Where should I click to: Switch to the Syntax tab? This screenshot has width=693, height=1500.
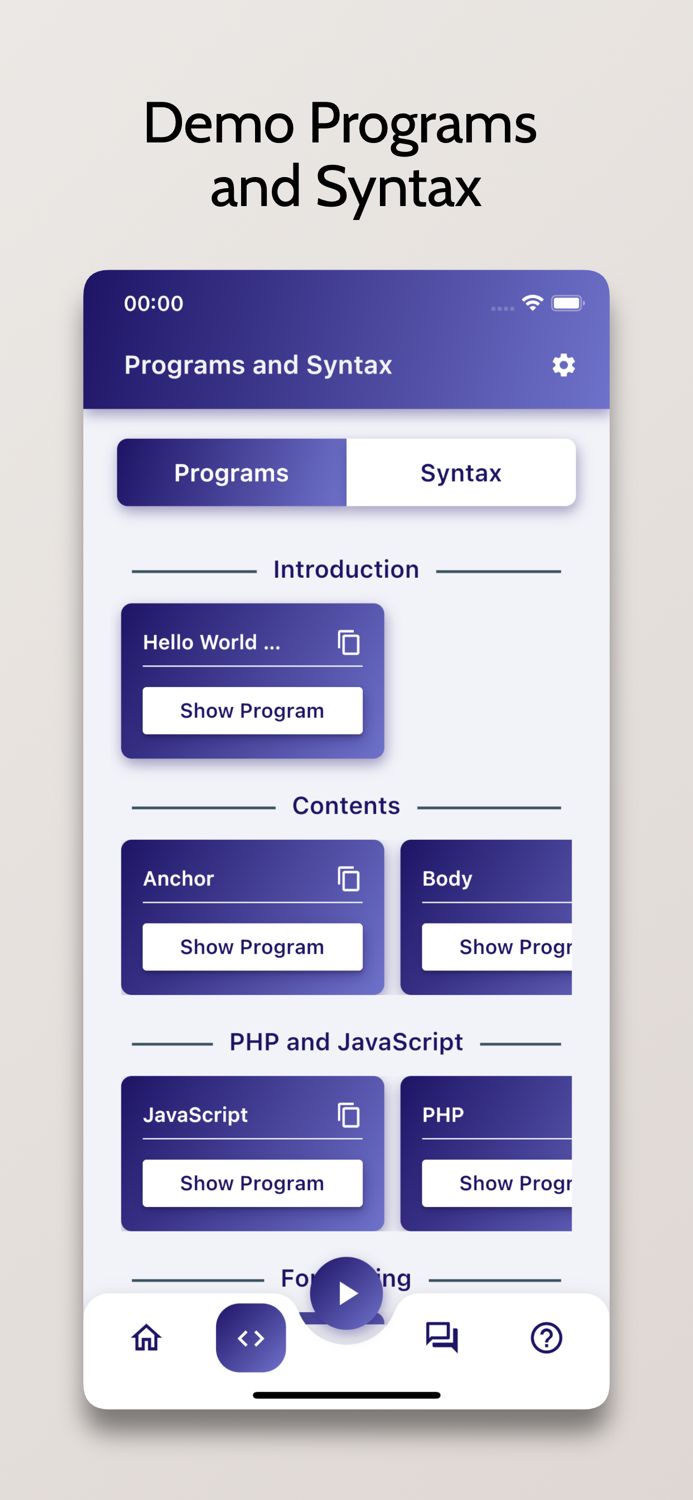click(461, 472)
